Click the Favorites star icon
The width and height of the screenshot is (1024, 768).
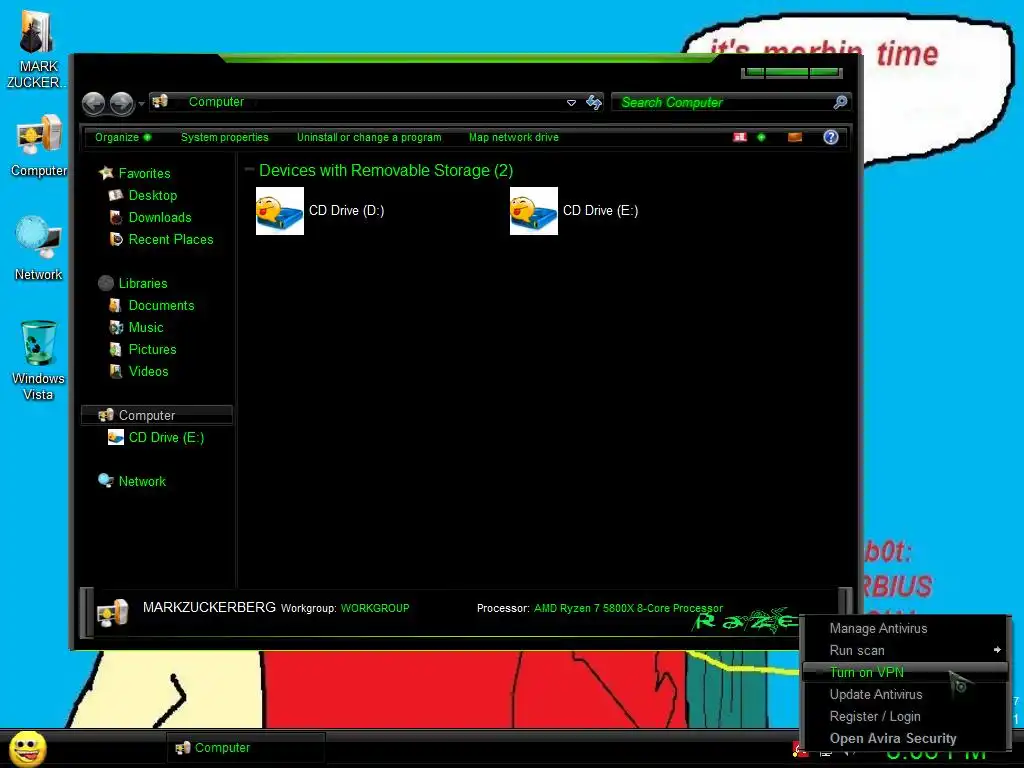click(106, 172)
